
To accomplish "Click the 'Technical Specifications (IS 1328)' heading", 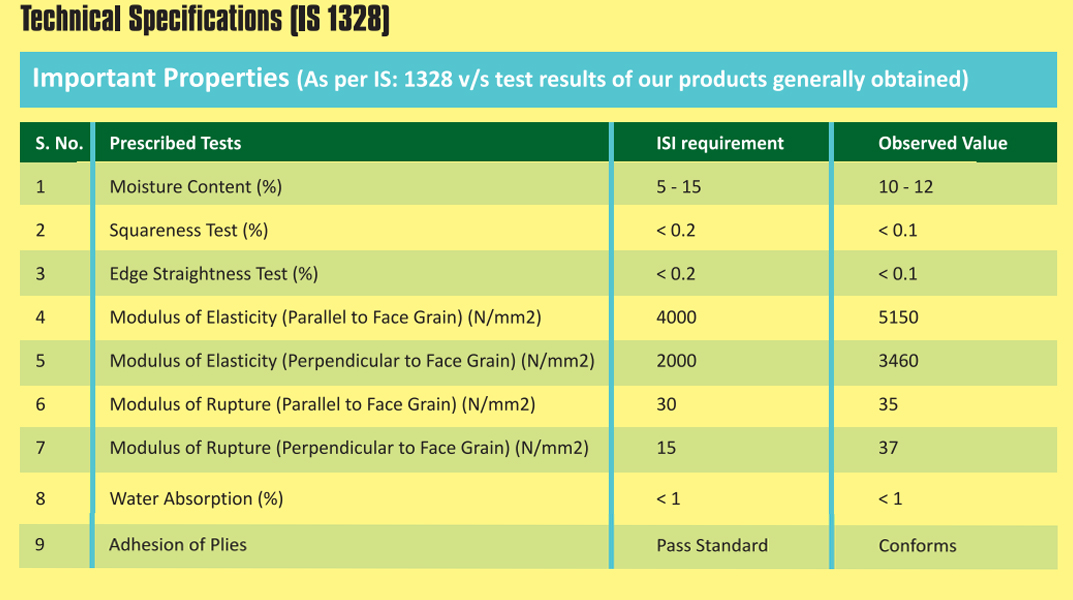I will [x=205, y=18].
